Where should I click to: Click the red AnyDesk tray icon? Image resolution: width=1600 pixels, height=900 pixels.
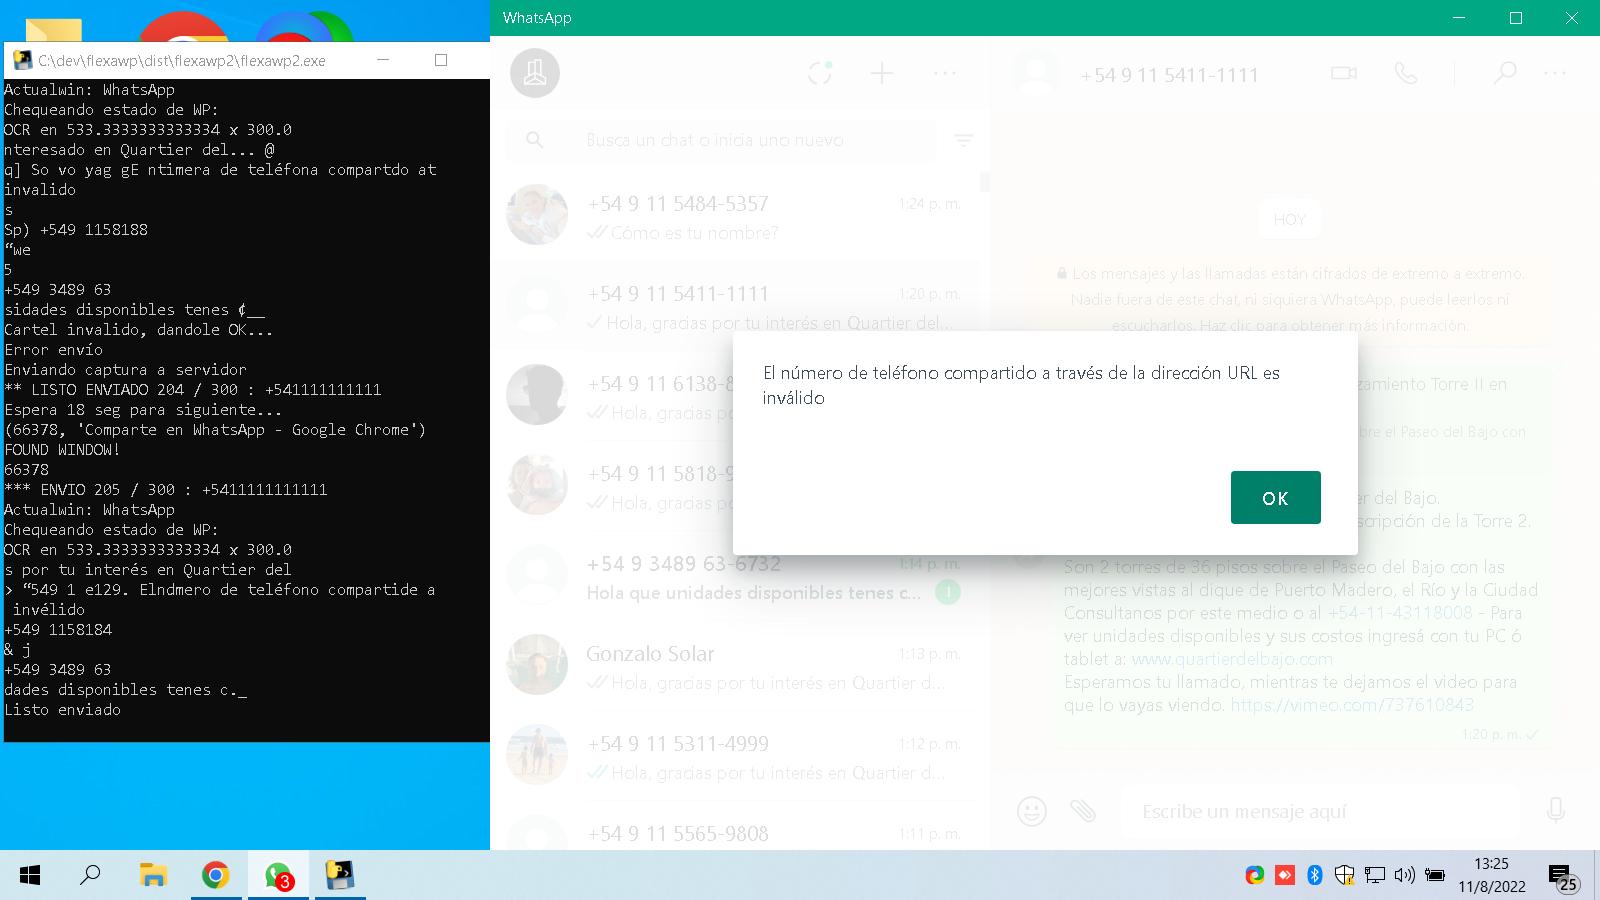coord(1285,876)
